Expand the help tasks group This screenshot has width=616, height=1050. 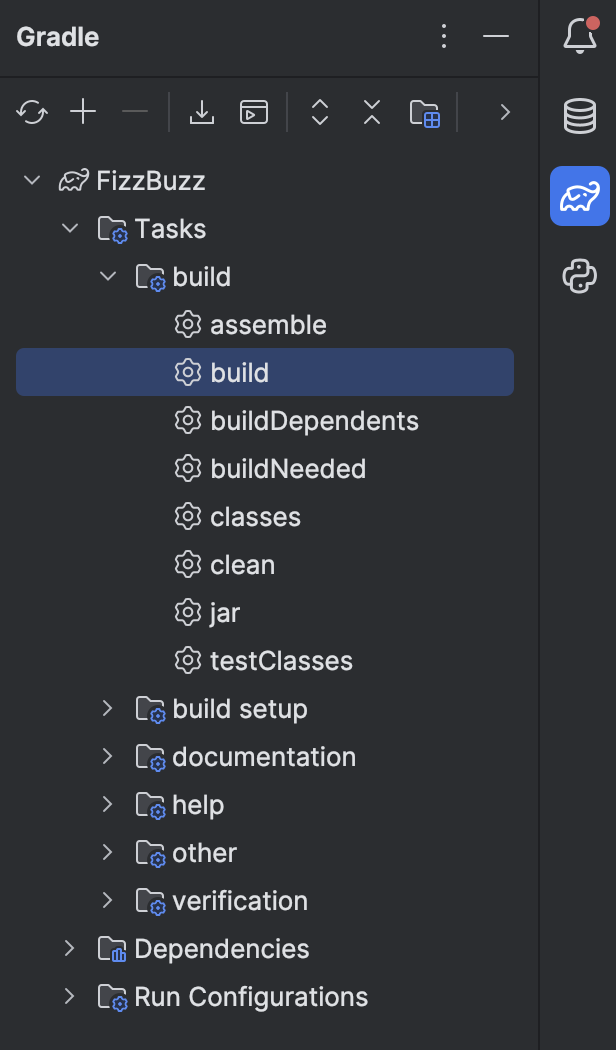(x=107, y=804)
